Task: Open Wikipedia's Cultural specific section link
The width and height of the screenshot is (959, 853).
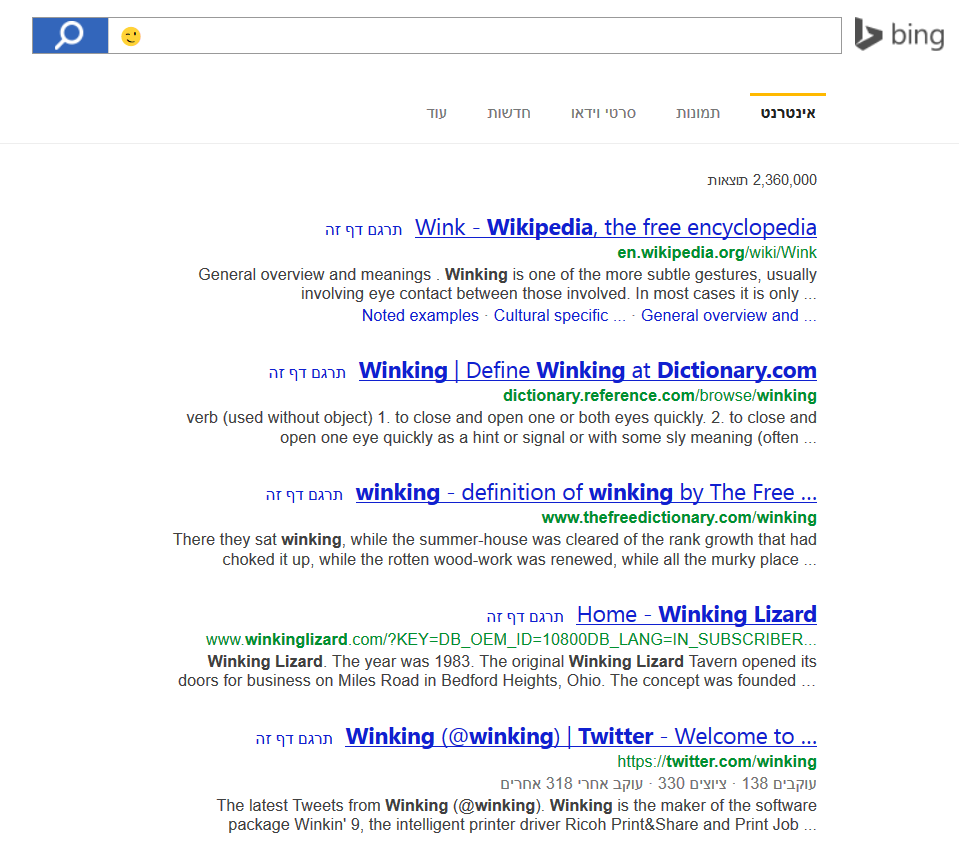Action: click(x=560, y=316)
